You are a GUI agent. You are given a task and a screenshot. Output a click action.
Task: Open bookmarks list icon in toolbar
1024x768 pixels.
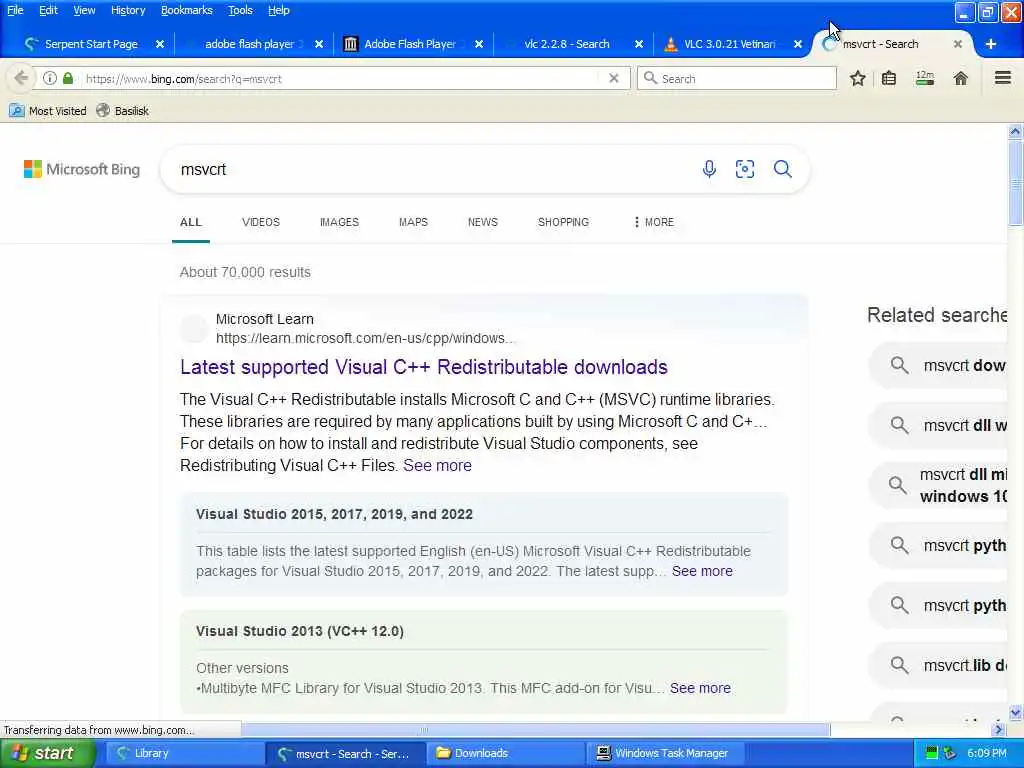pyautogui.click(x=889, y=78)
